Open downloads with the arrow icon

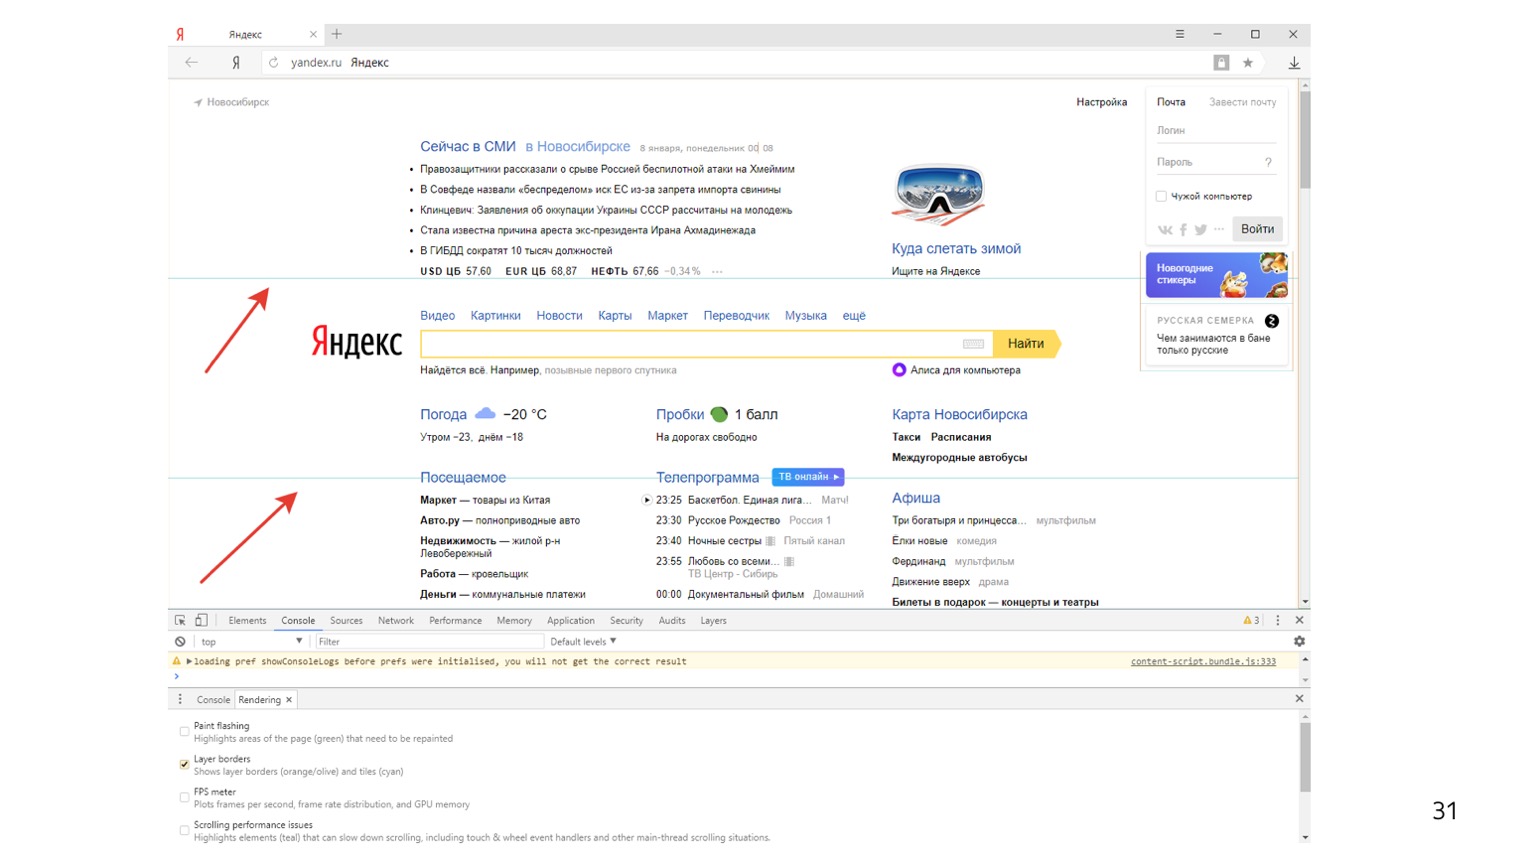click(1294, 62)
